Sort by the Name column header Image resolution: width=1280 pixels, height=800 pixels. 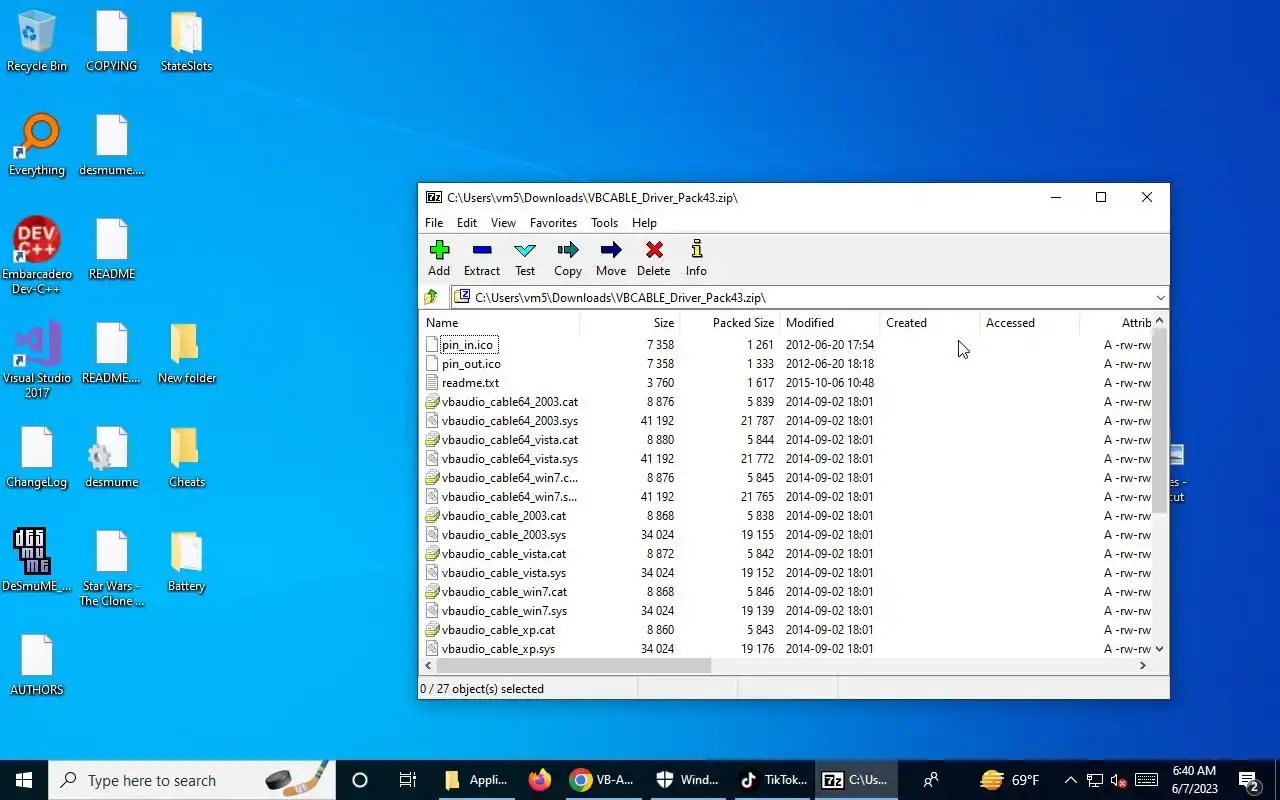499,323
